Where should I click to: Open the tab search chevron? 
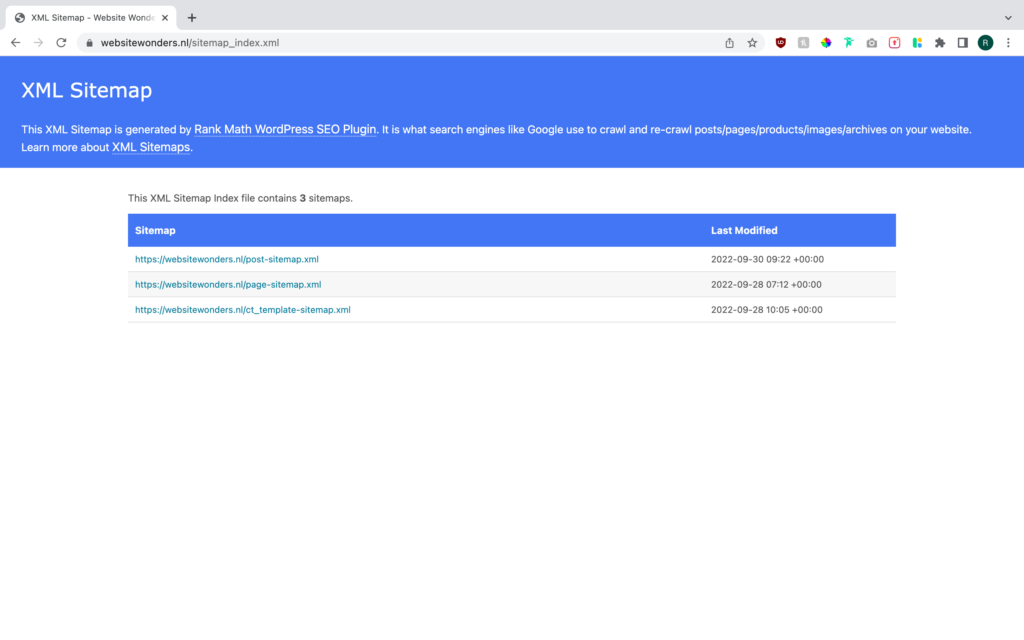1008,17
